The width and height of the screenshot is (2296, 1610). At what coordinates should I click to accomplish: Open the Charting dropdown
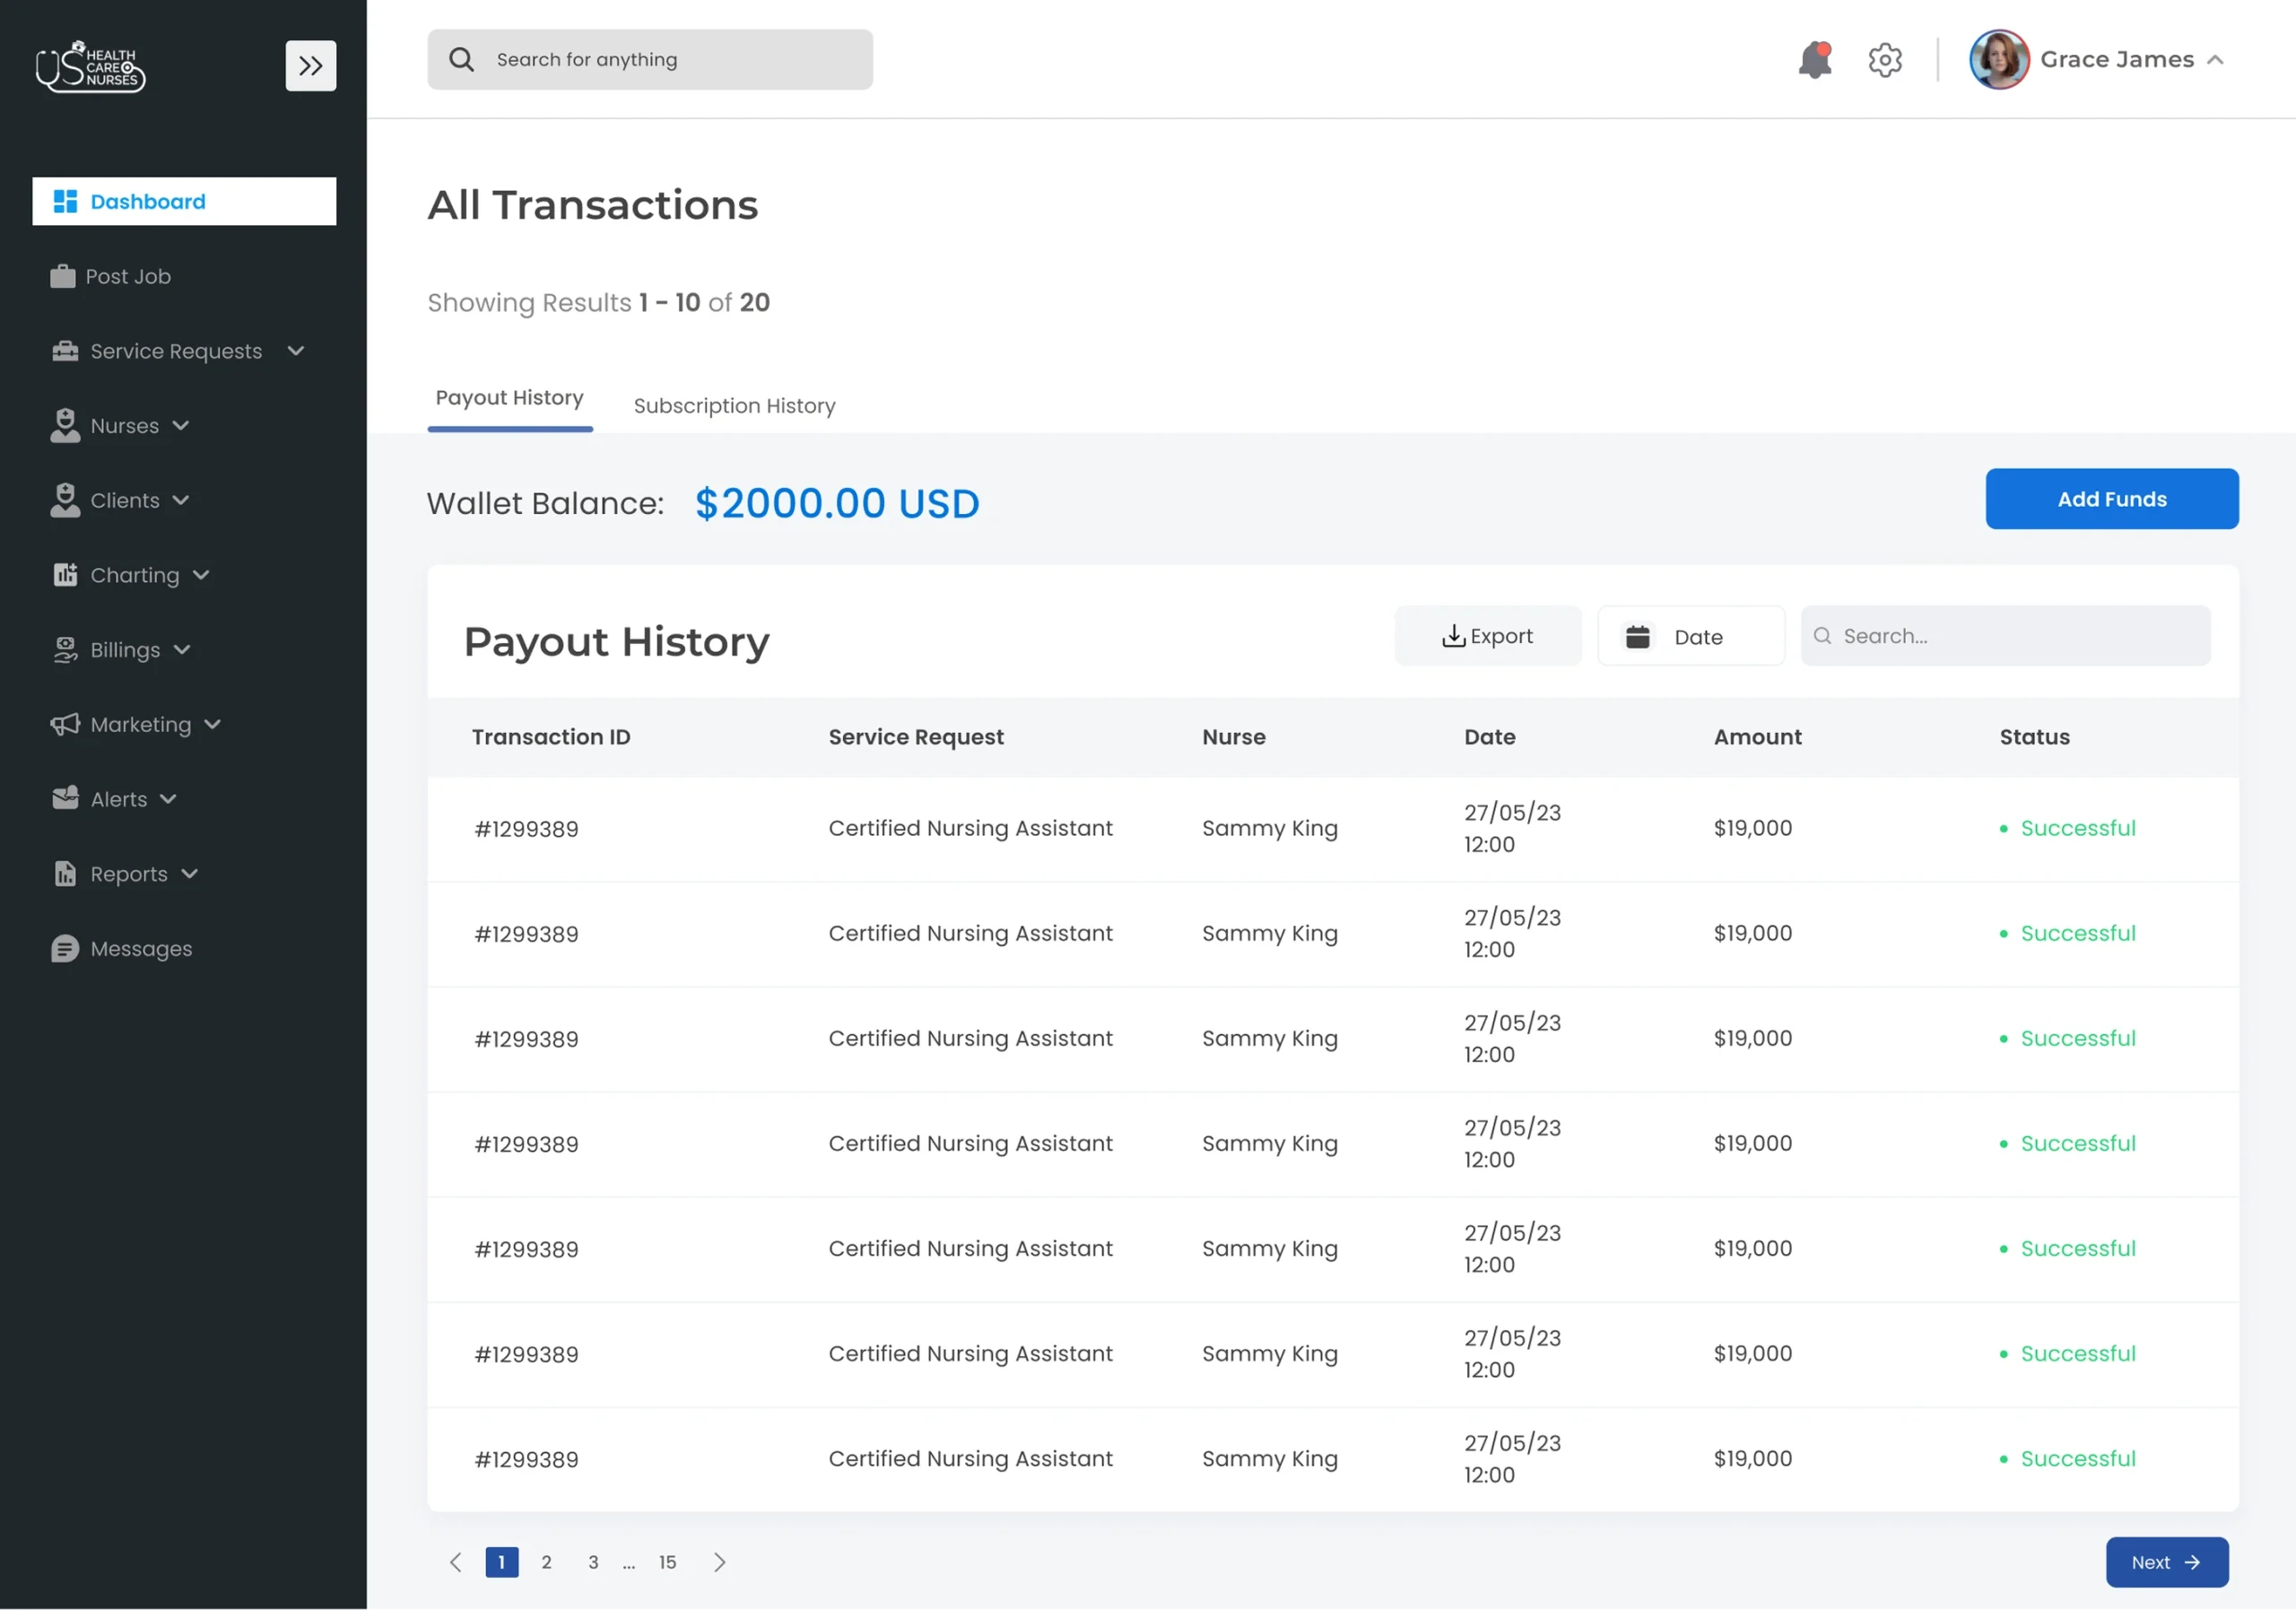[202, 575]
